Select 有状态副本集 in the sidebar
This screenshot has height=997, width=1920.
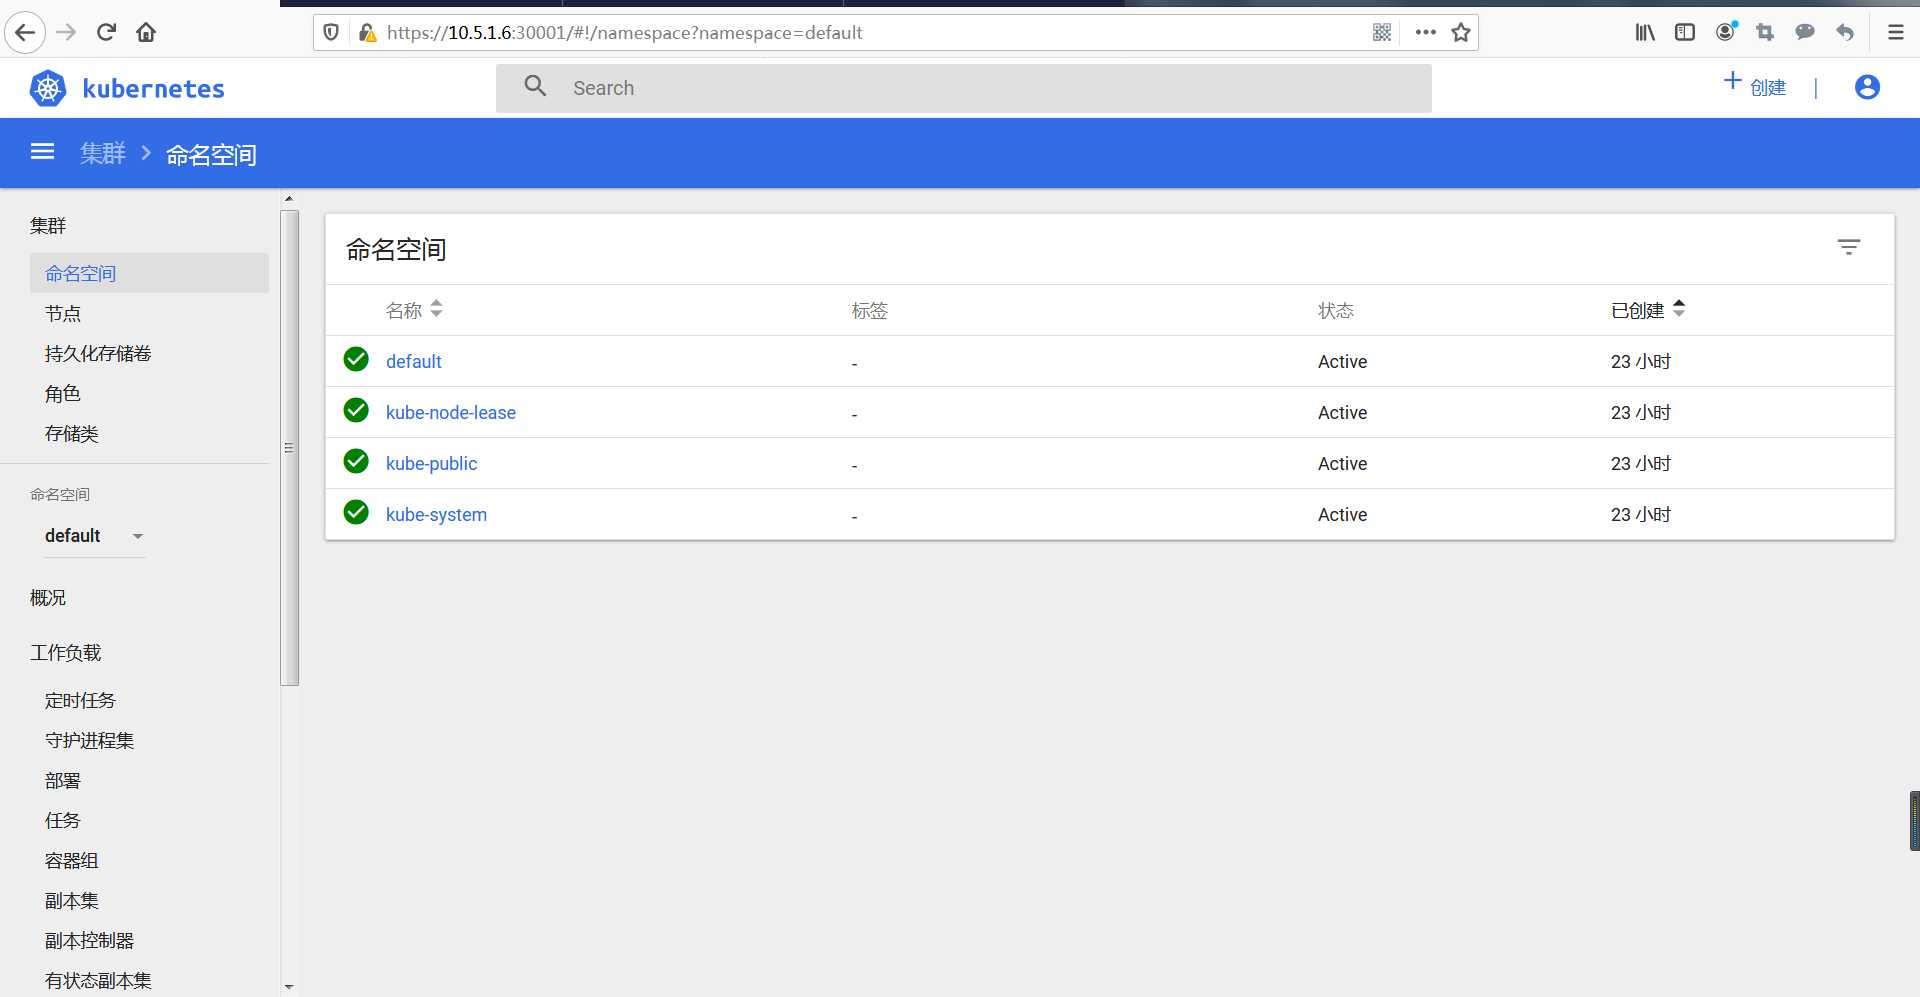point(98,980)
